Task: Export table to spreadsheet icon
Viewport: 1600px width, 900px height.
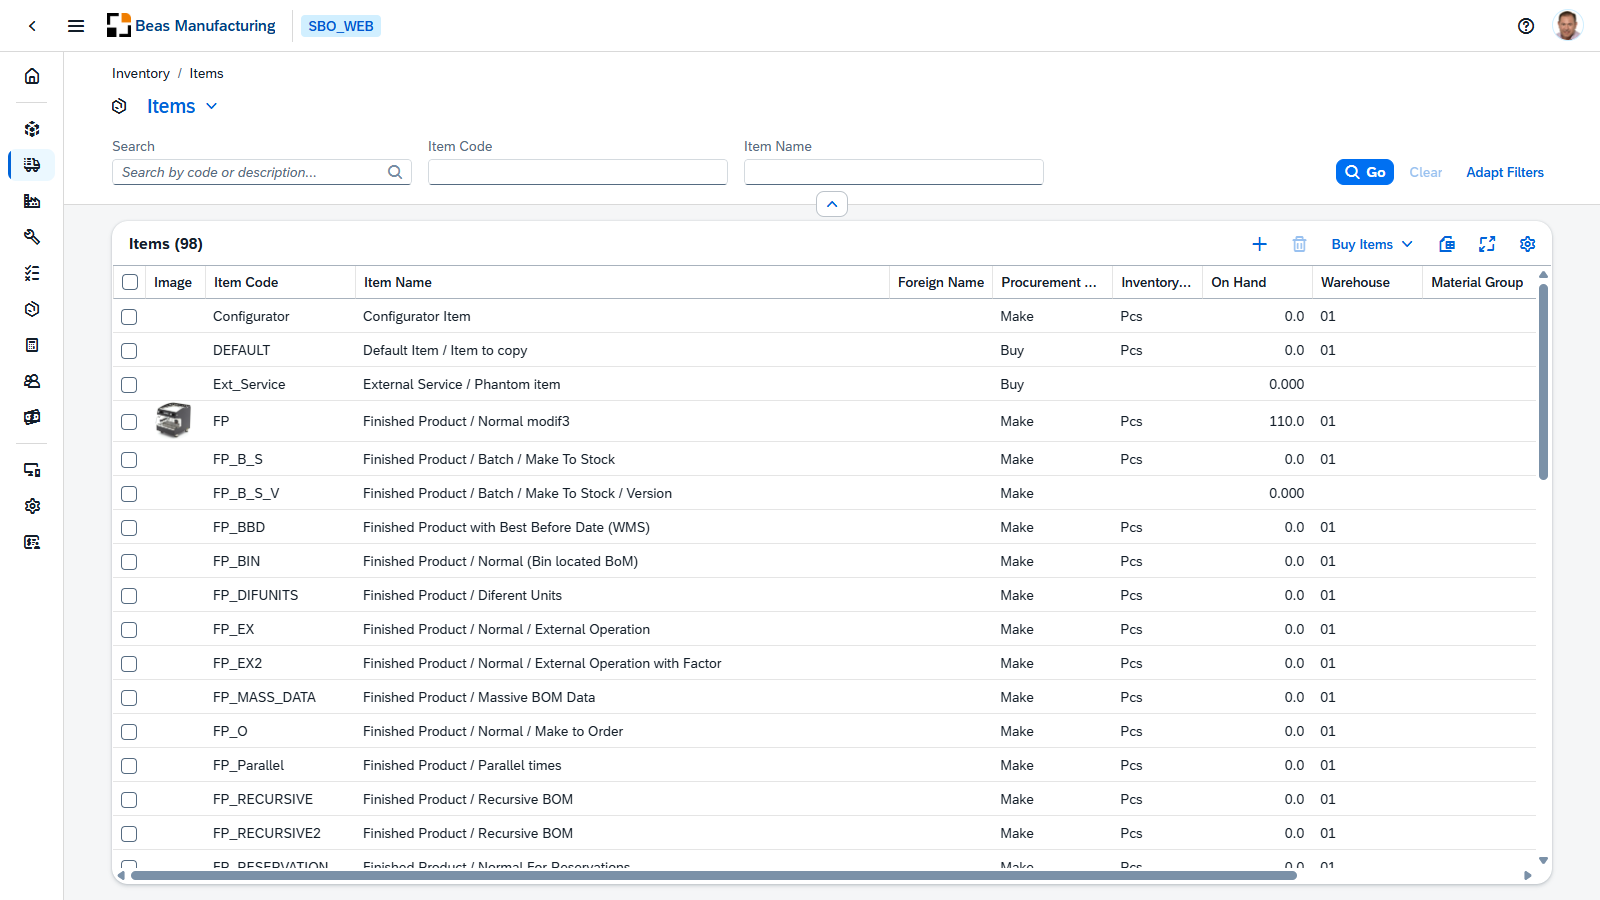Action: click(x=1447, y=244)
